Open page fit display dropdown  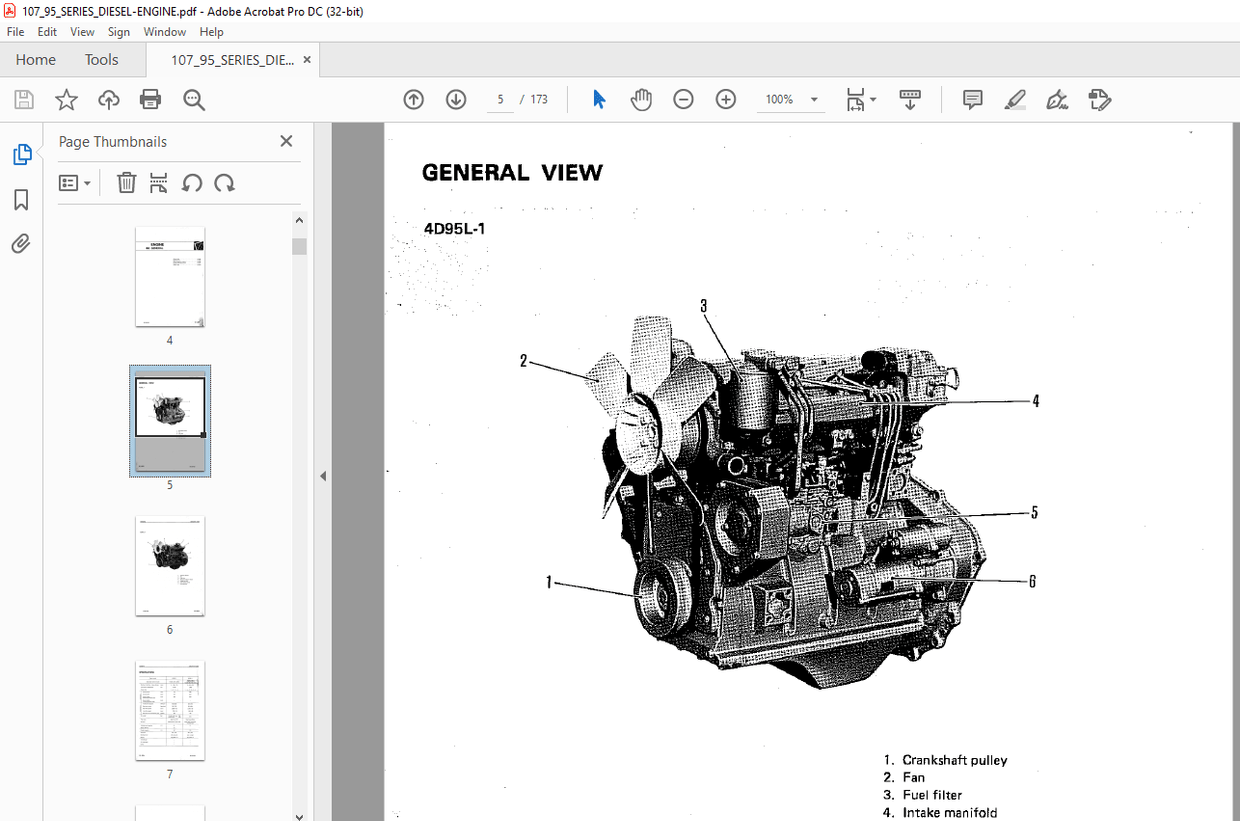pos(861,99)
